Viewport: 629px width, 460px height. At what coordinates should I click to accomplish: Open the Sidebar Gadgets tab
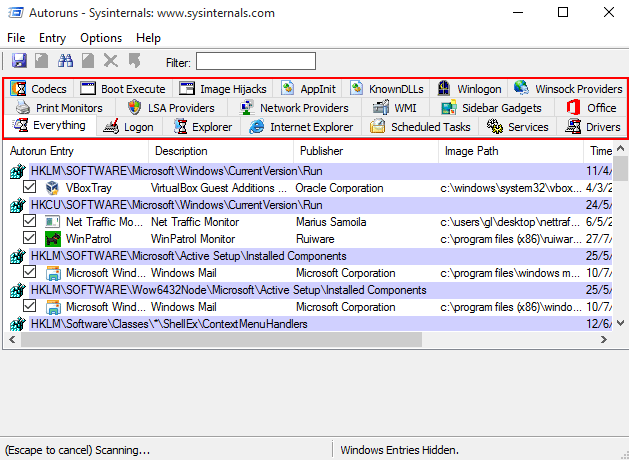coord(492,108)
